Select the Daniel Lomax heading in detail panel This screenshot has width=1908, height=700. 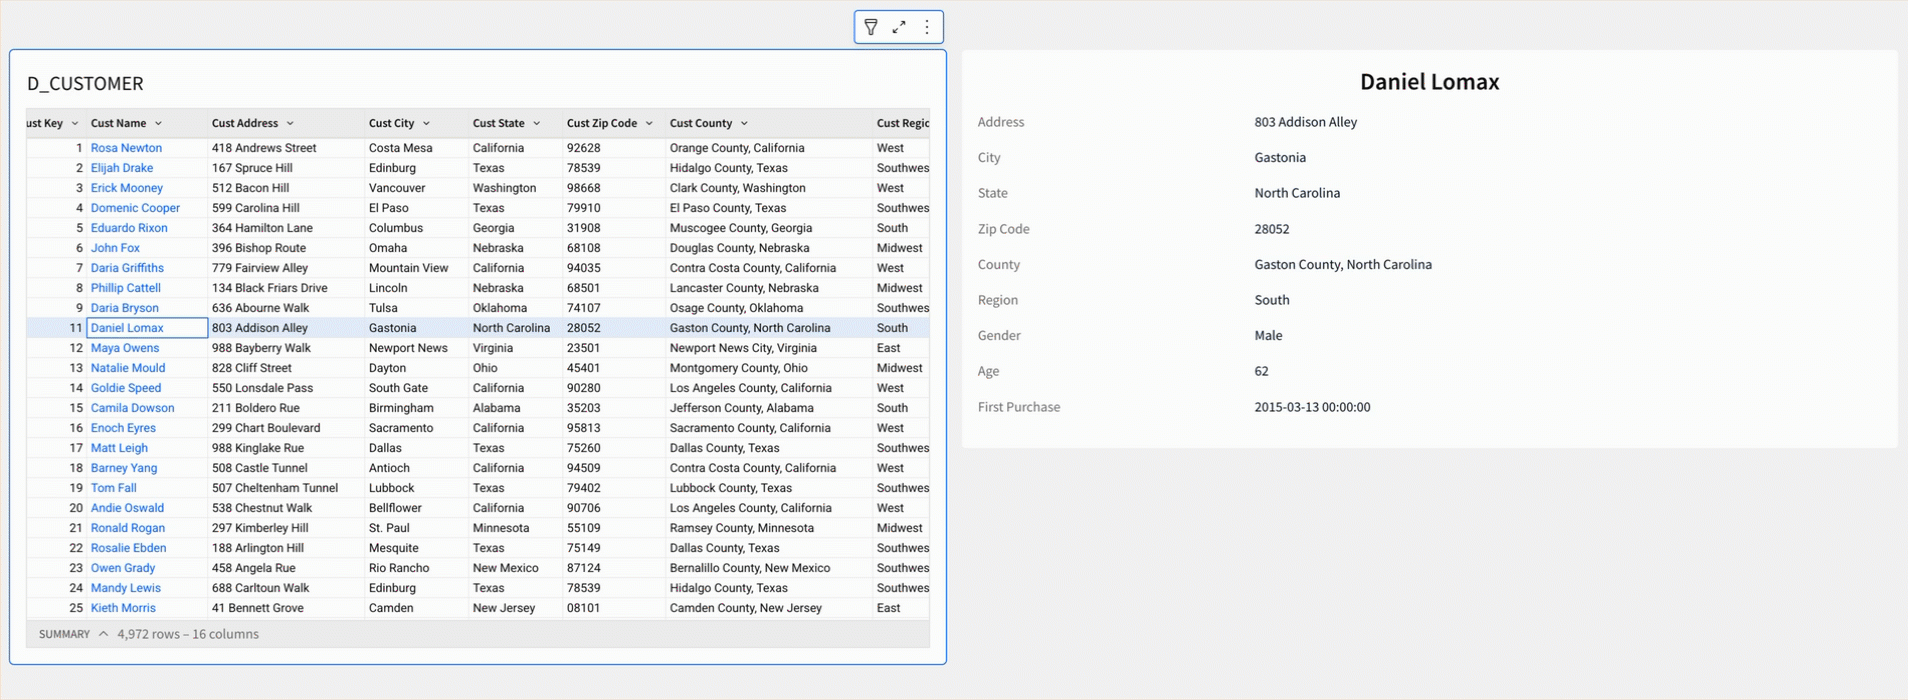coord(1429,82)
